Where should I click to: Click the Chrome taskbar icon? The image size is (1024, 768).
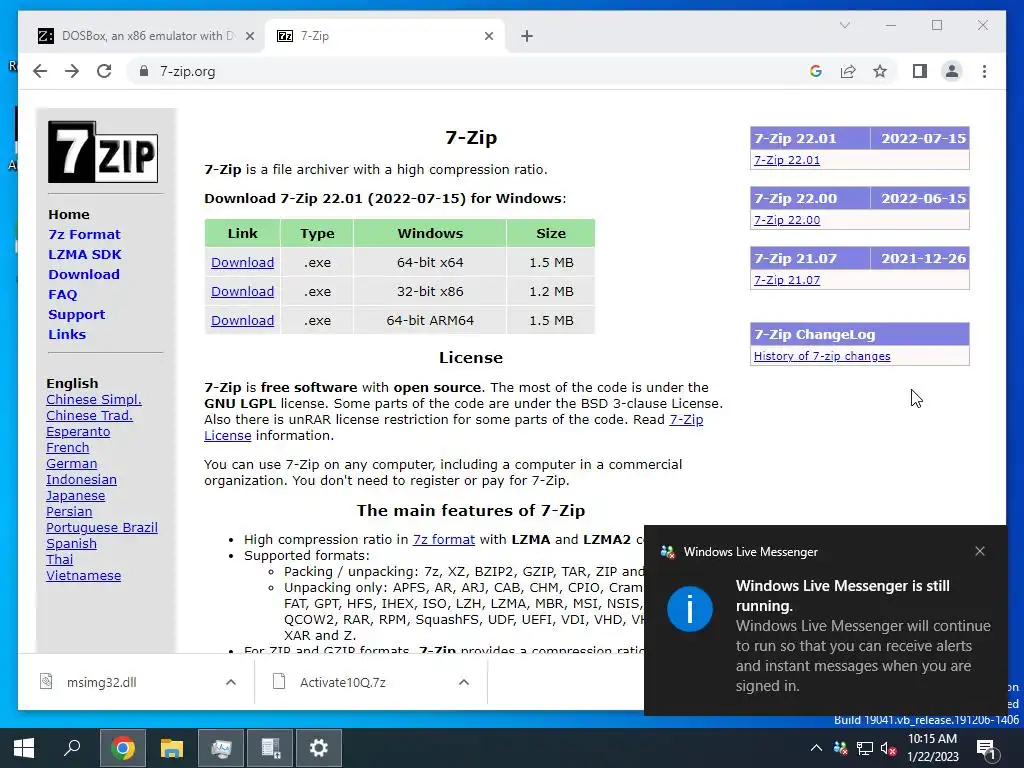point(123,748)
